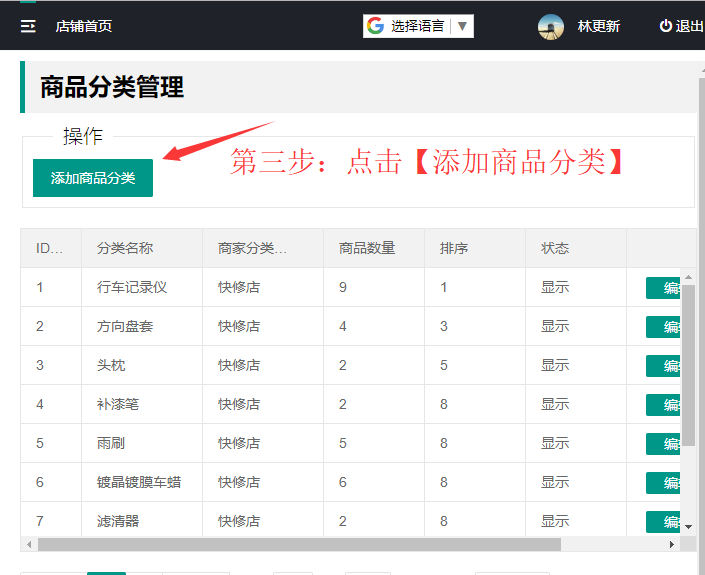Go to 店铺首页 store home
Image resolution: width=705 pixels, height=575 pixels.
pos(84,26)
